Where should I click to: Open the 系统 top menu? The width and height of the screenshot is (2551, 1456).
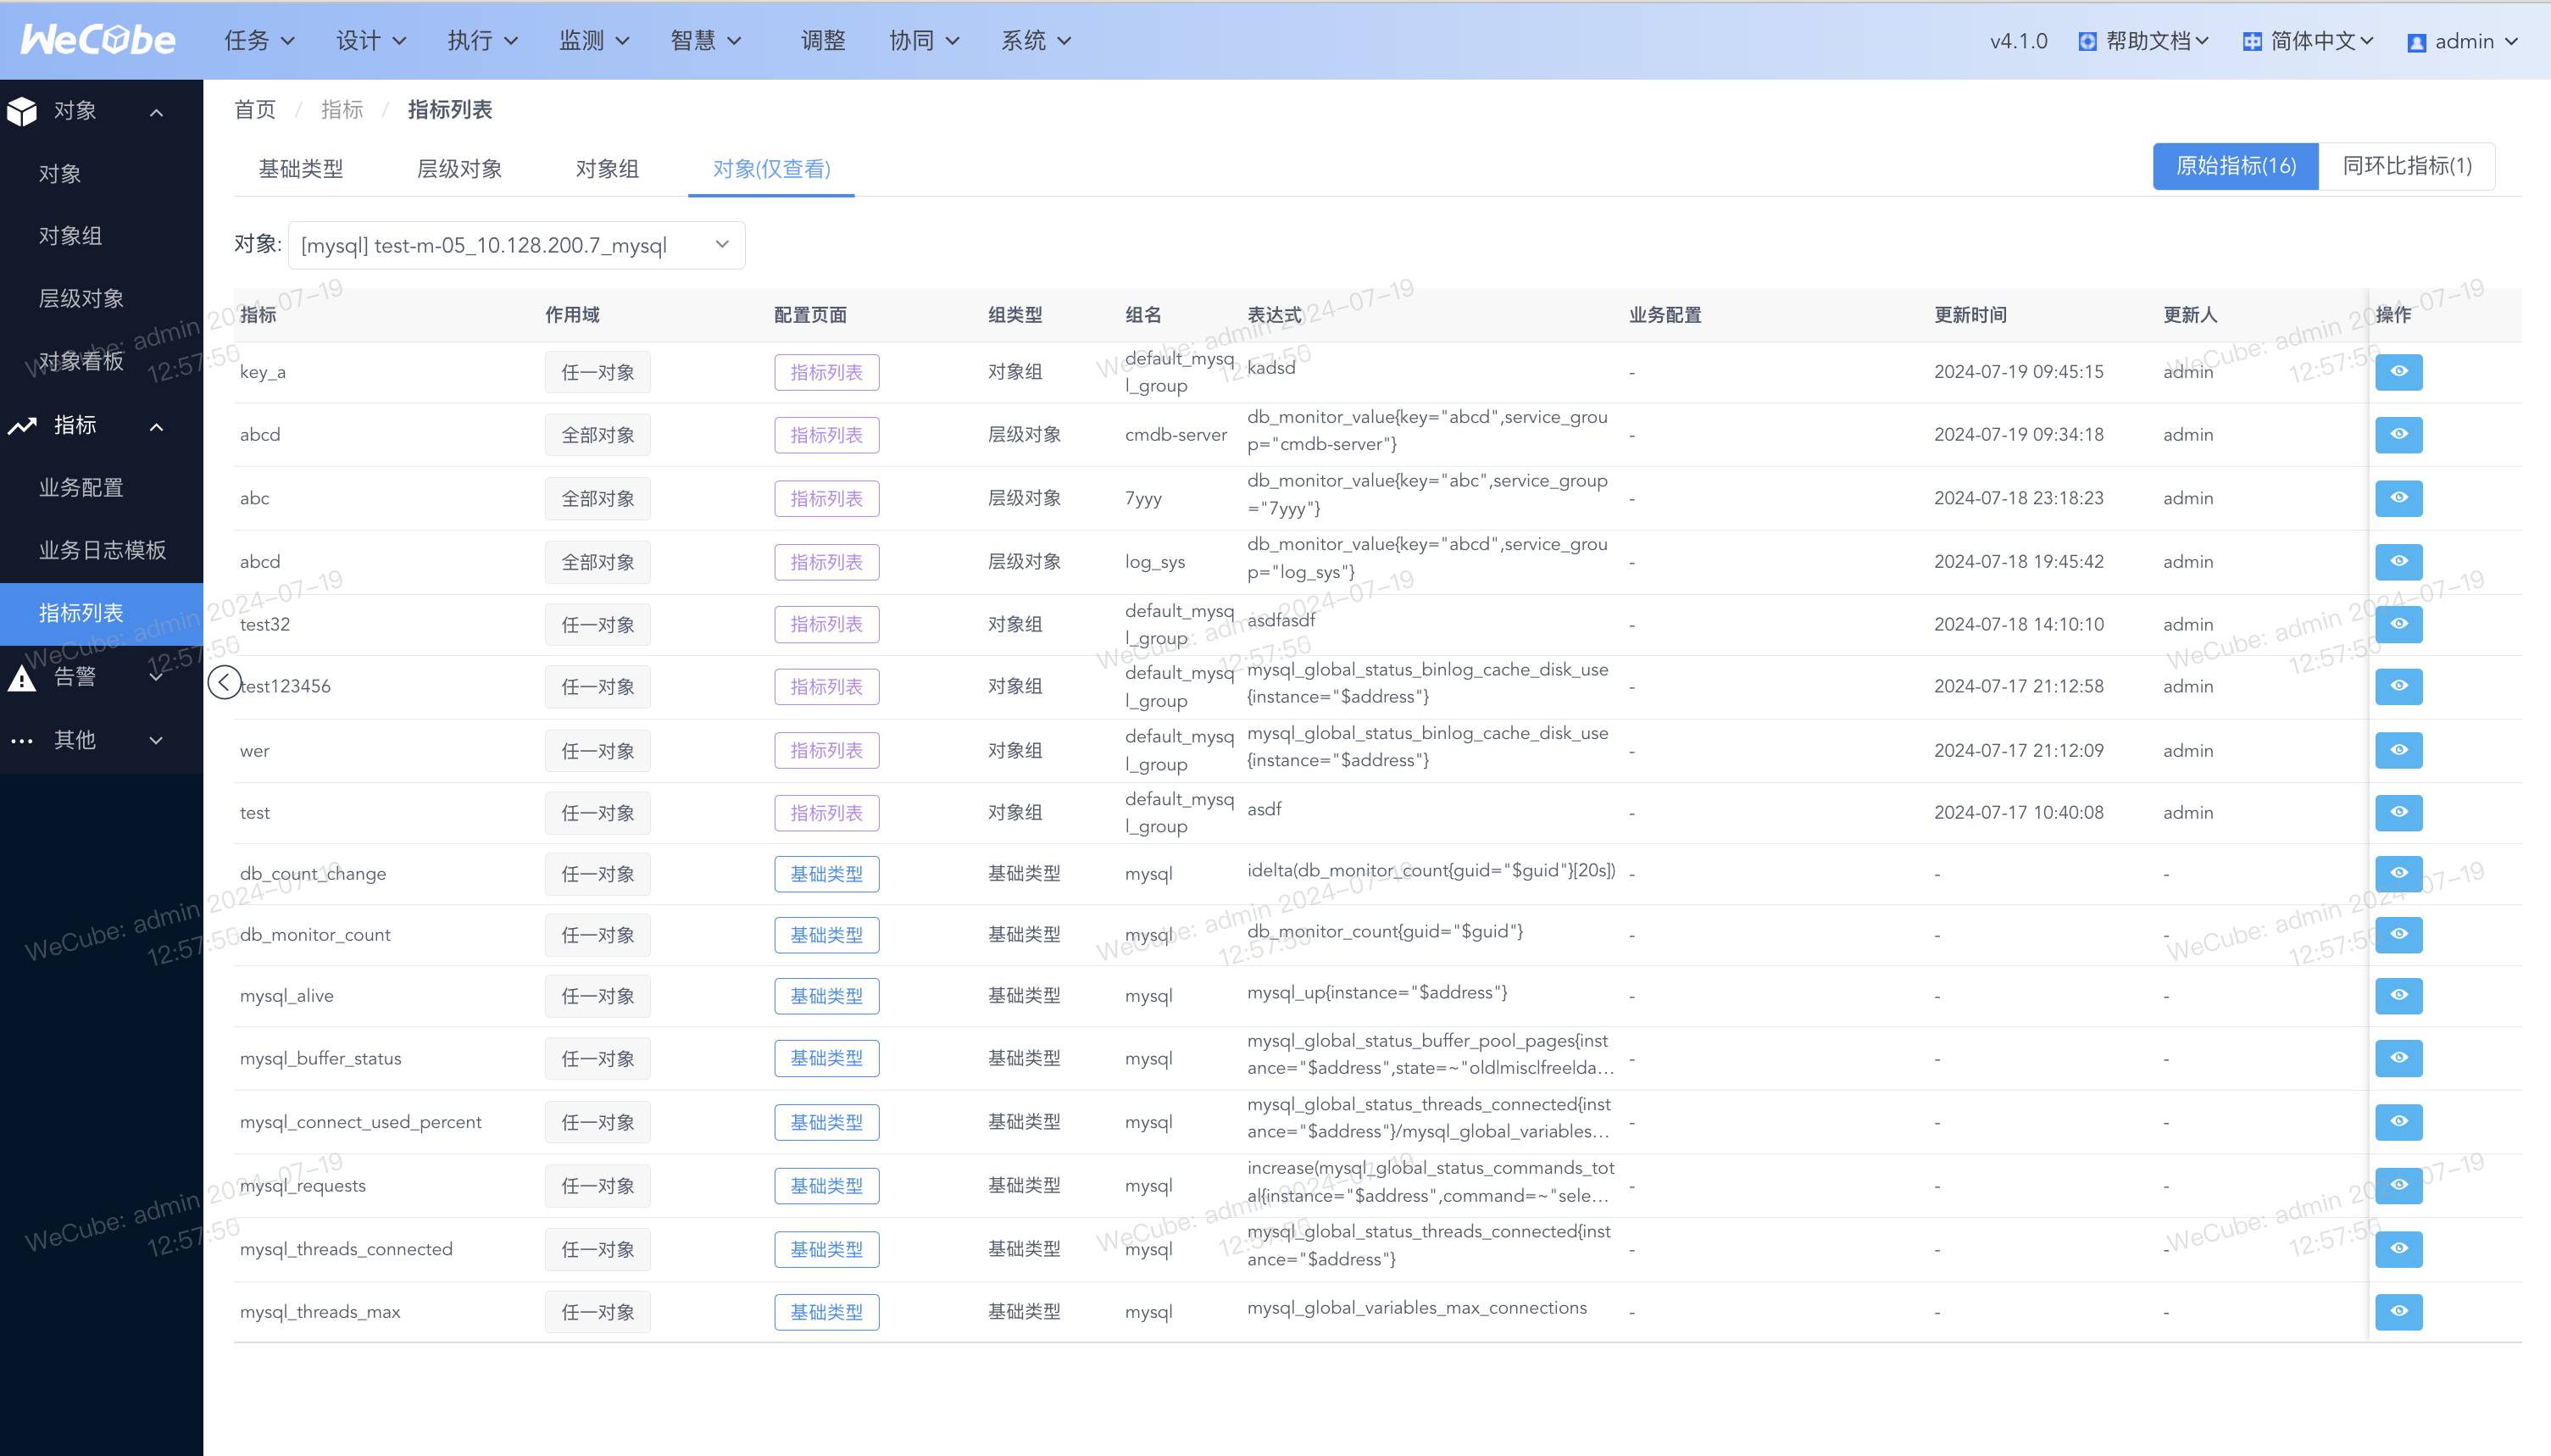pos(1036,41)
